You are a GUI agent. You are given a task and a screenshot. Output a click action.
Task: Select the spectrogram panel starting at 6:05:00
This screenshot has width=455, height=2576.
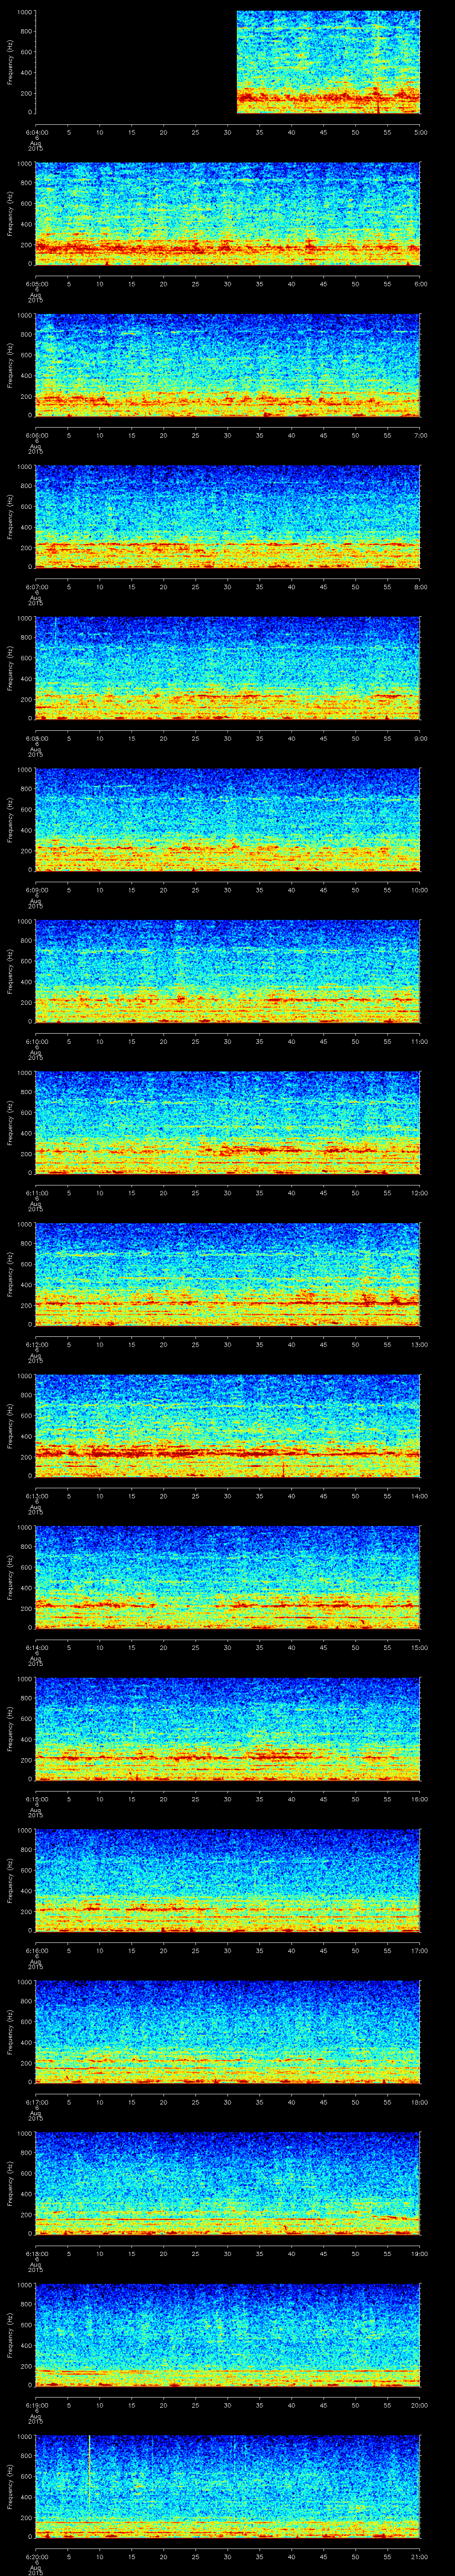coord(228,214)
